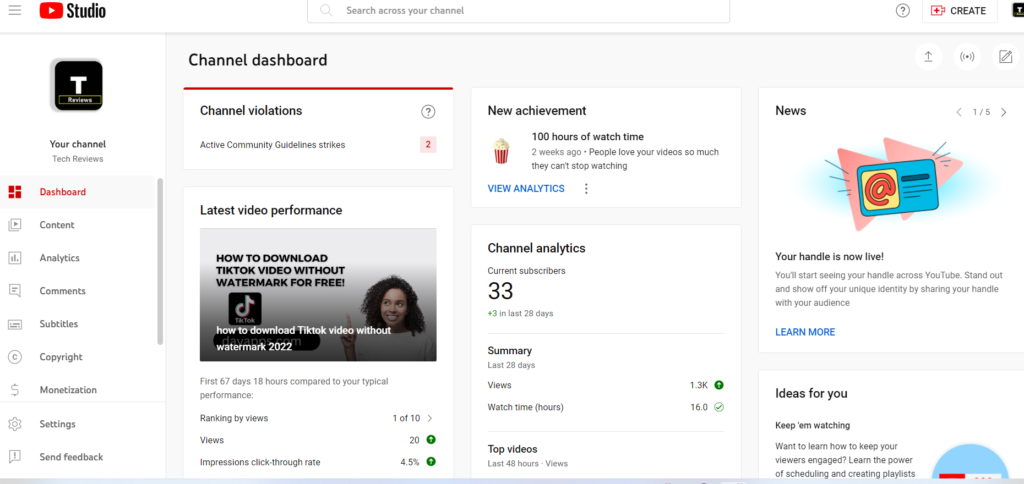Click the VIEW ANALYTICS link
The width and height of the screenshot is (1024, 484).
point(526,189)
